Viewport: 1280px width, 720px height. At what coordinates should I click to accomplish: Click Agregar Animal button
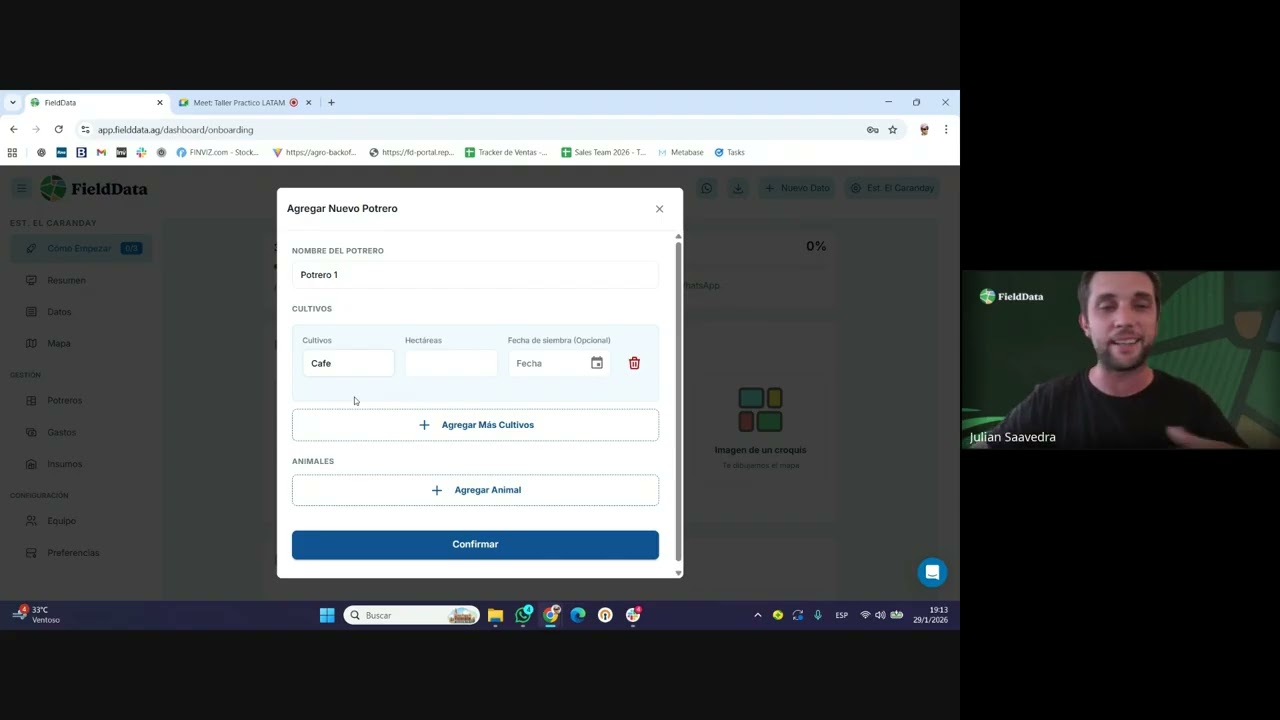pyautogui.click(x=475, y=490)
